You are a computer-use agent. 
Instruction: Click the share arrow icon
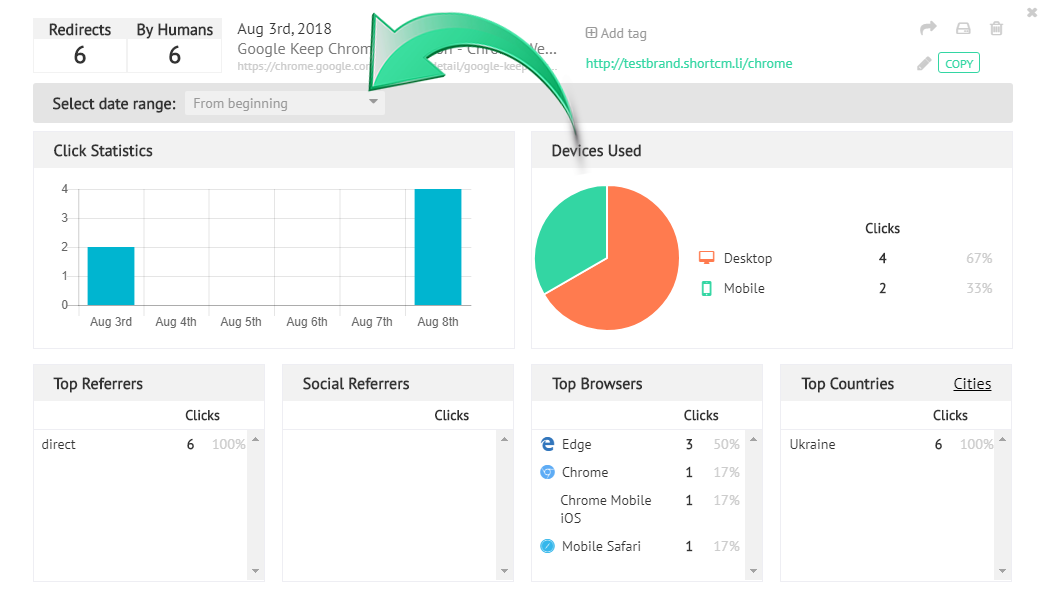click(x=928, y=28)
